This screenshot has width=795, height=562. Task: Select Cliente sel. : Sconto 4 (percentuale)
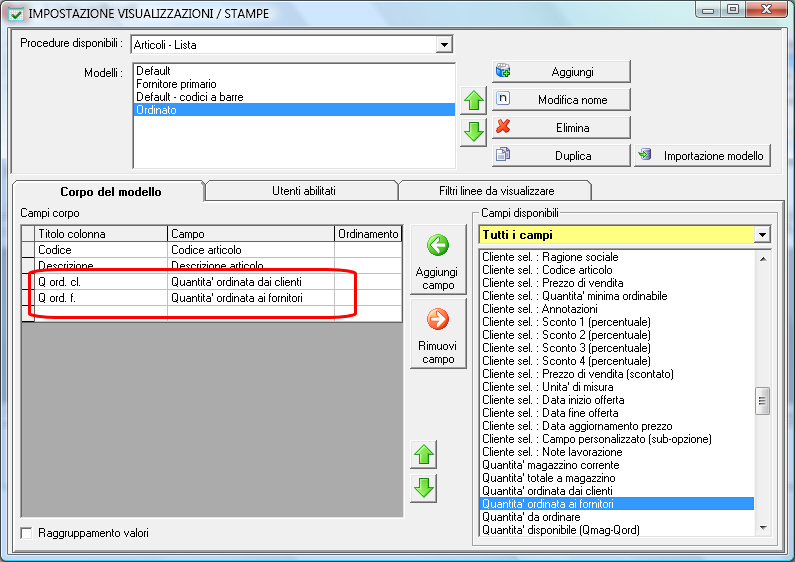pos(617,361)
